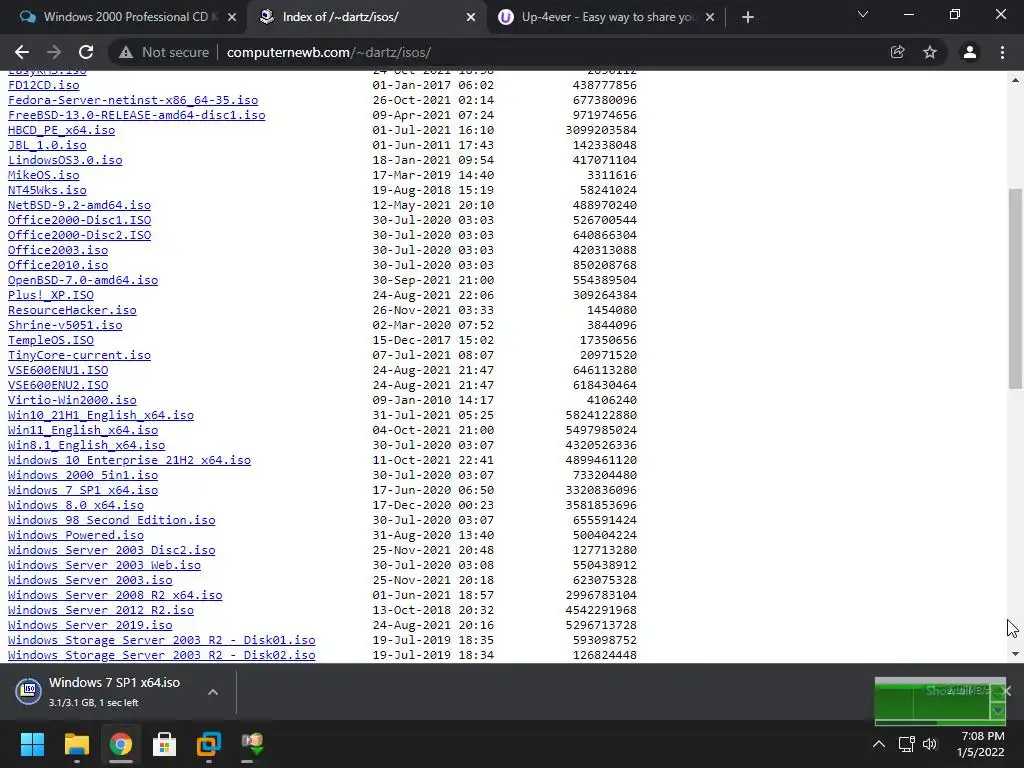Show hidden system tray icons

tap(879, 744)
